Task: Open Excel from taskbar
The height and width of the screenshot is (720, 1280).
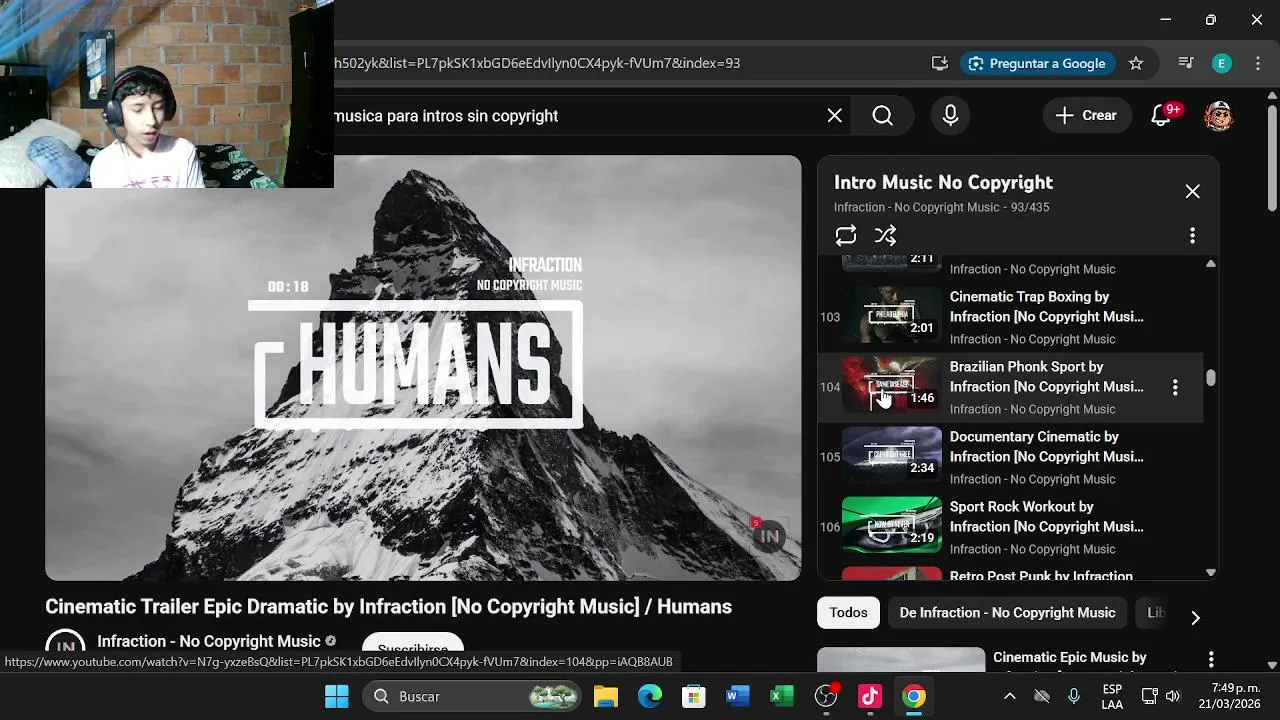Action: tap(782, 696)
